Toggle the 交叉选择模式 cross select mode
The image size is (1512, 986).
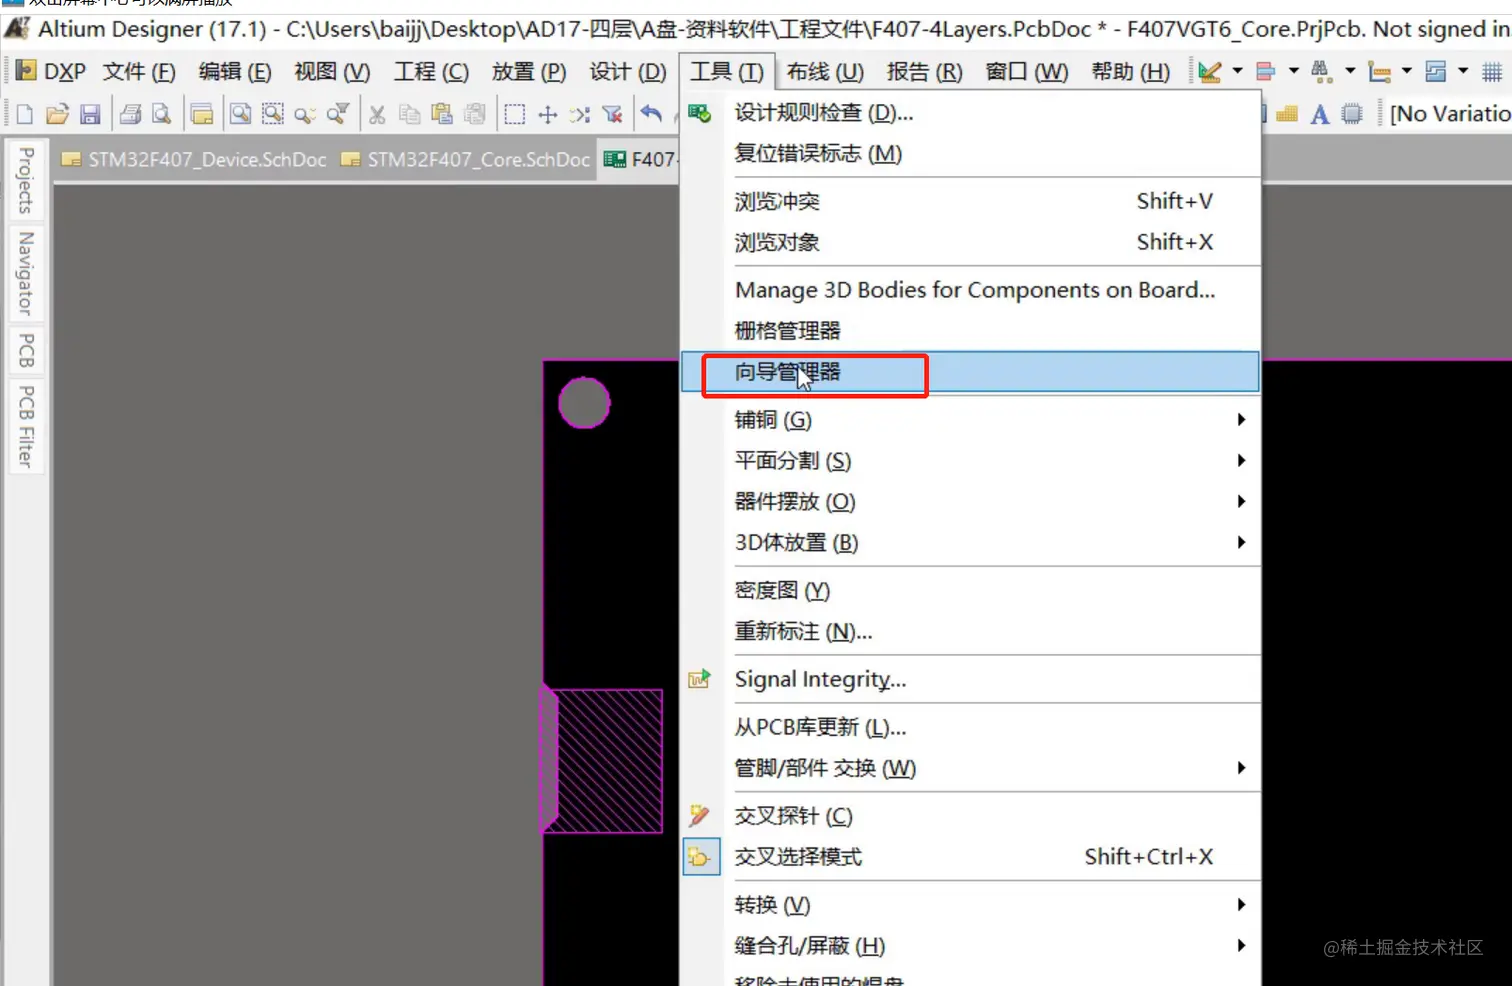tap(970, 857)
